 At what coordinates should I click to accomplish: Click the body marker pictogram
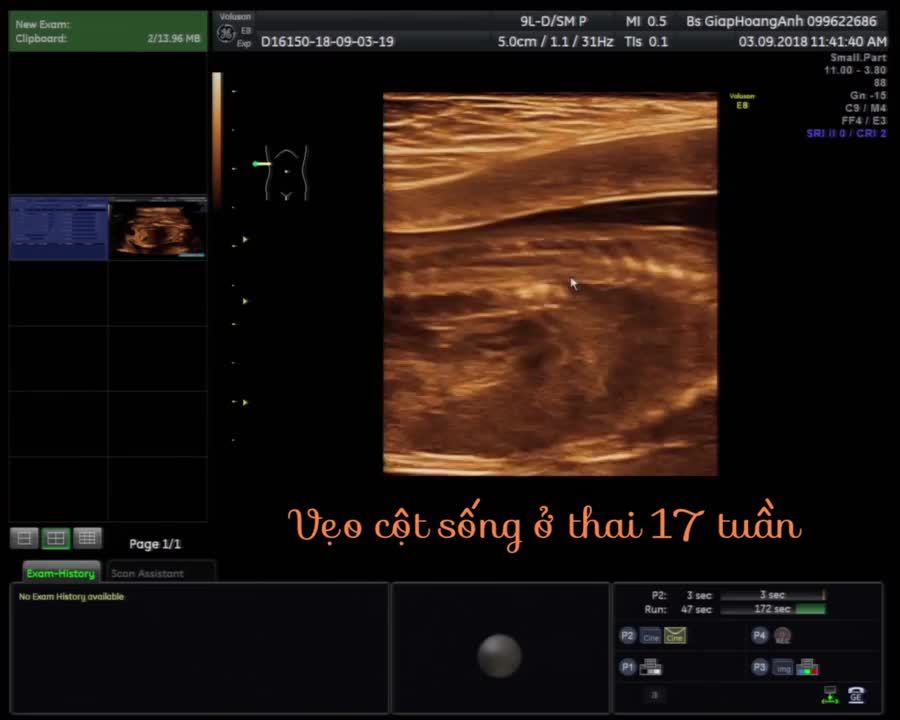pyautogui.click(x=286, y=172)
